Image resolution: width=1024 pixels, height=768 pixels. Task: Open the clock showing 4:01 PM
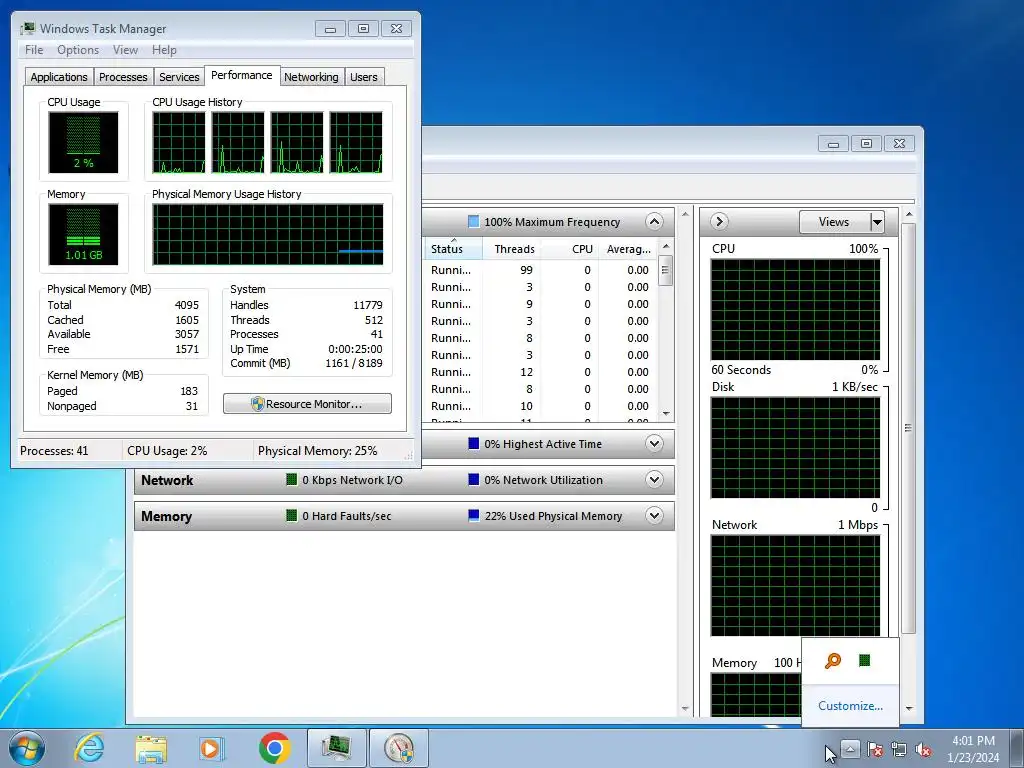(x=973, y=749)
